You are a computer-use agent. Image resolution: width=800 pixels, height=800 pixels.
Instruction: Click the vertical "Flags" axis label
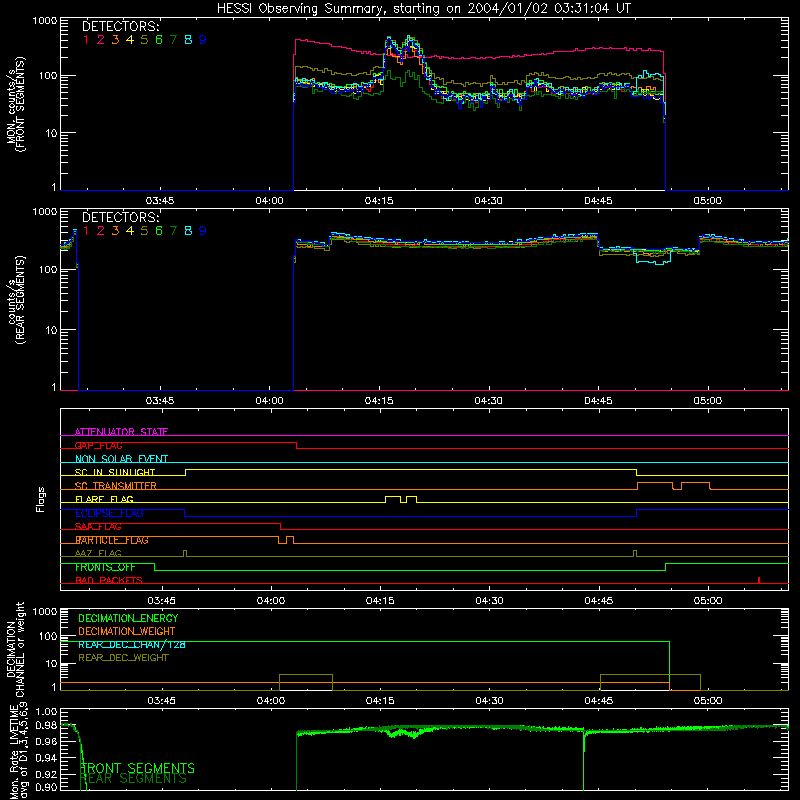pos(41,499)
